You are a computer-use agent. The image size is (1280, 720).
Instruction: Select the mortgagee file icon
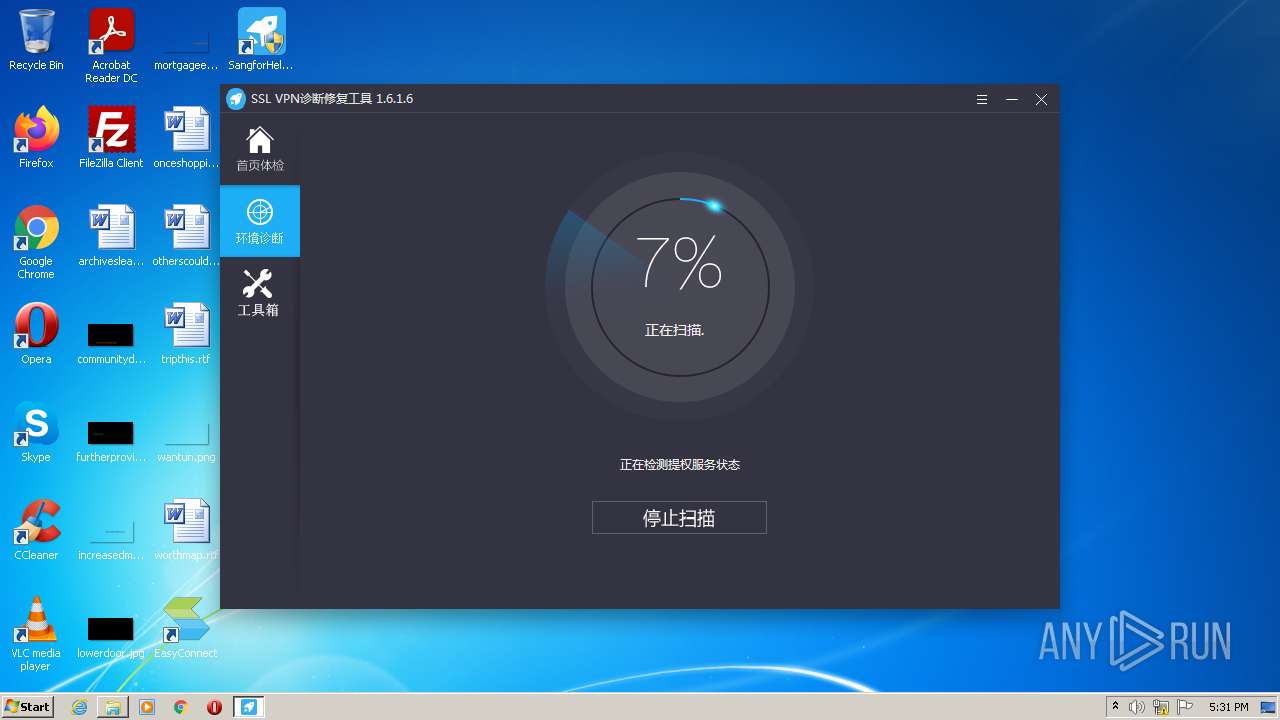point(186,50)
